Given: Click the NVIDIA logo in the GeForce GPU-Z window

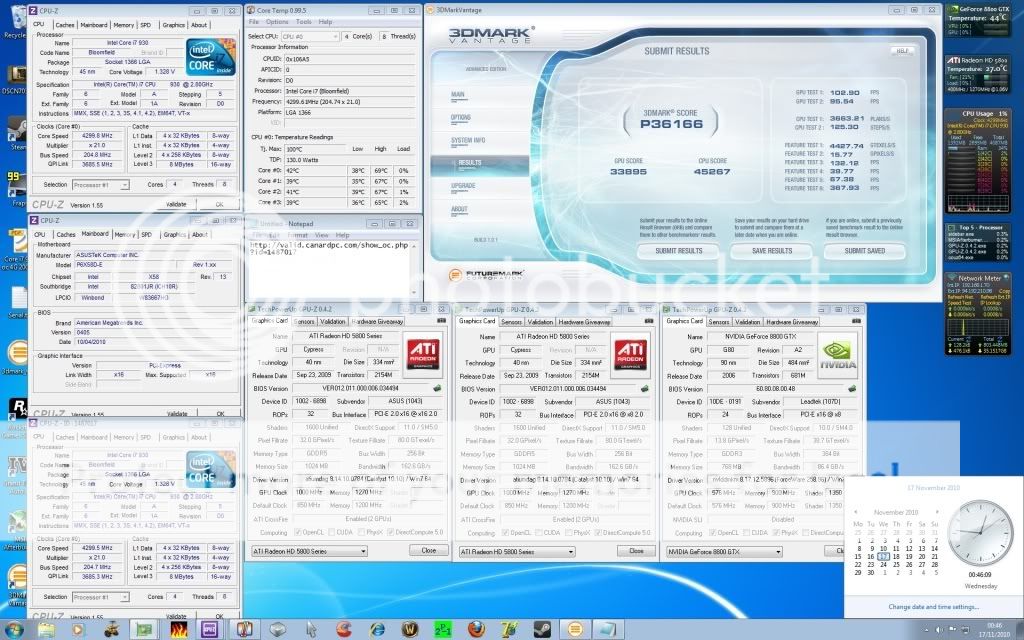Looking at the screenshot, I should [835, 353].
